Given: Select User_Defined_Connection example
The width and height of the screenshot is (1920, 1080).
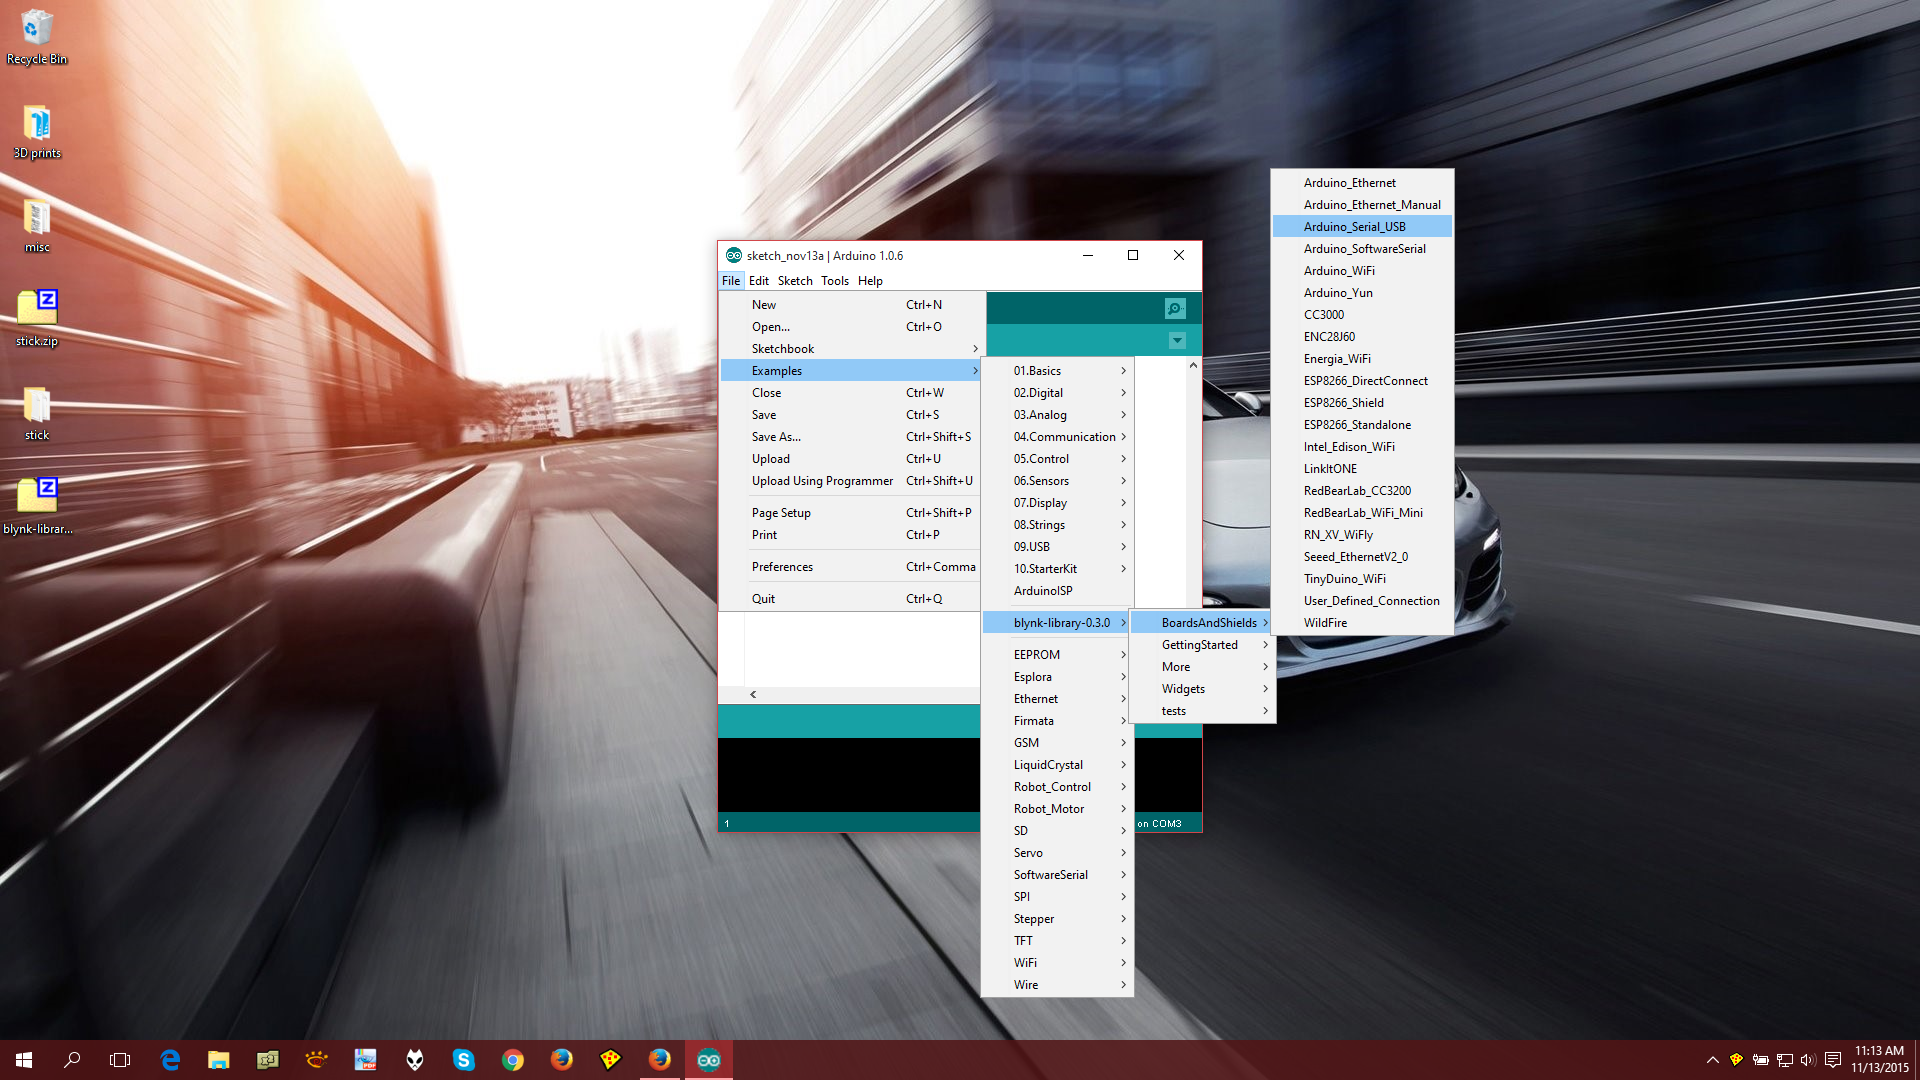Looking at the screenshot, I should click(x=1362, y=601).
